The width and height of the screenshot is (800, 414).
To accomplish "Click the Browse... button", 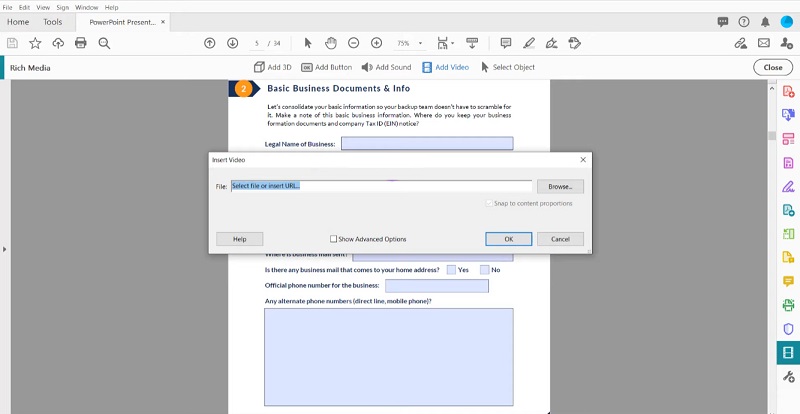I will click(560, 186).
